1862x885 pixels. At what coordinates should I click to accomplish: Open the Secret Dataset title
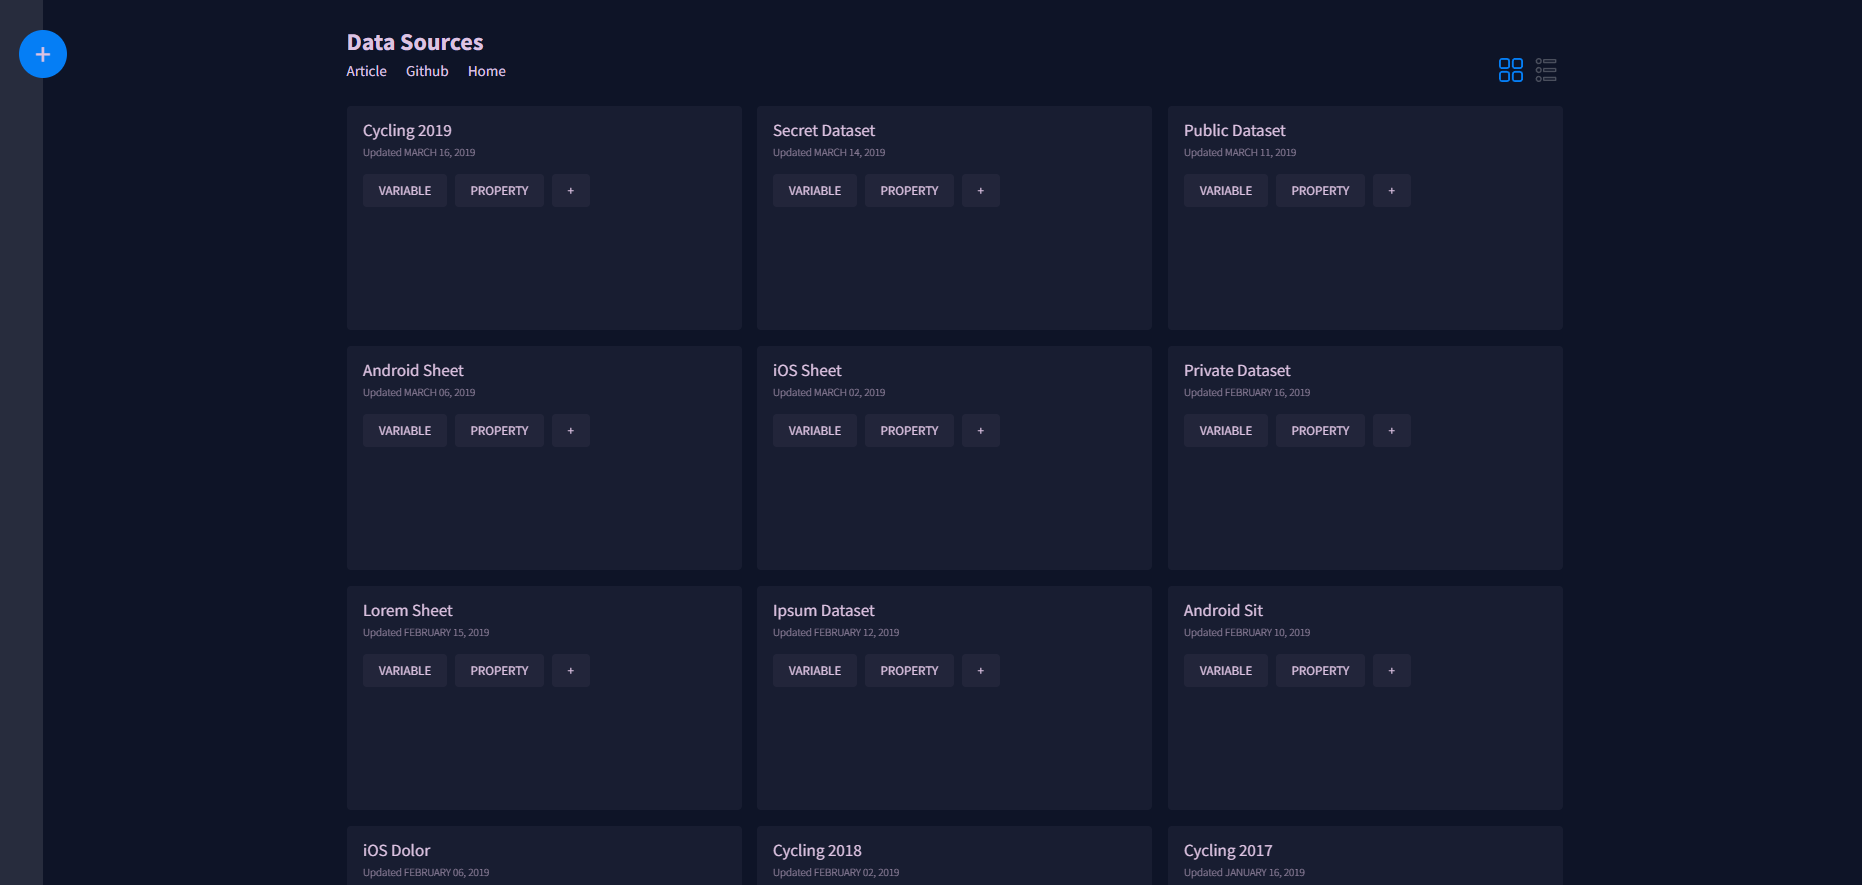click(824, 131)
